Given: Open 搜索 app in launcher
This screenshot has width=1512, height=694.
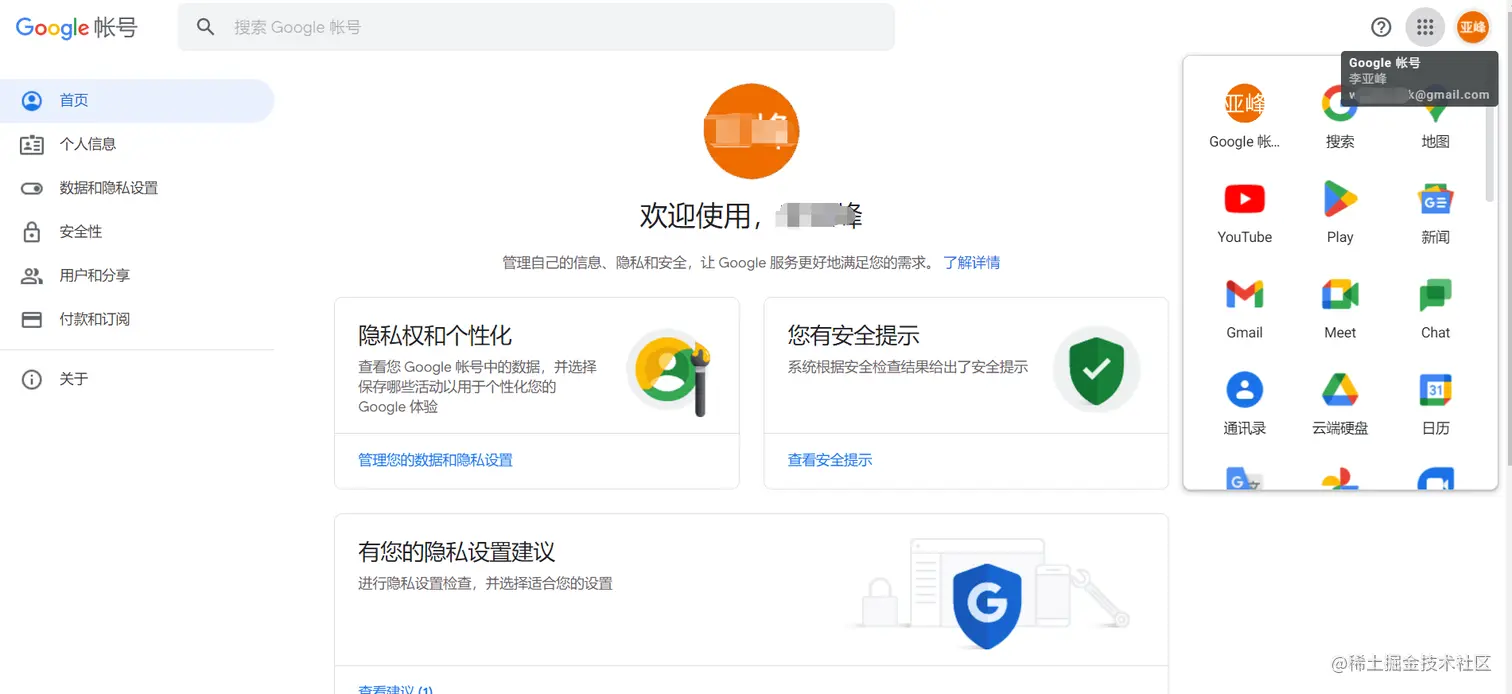Looking at the screenshot, I should coord(1340,117).
